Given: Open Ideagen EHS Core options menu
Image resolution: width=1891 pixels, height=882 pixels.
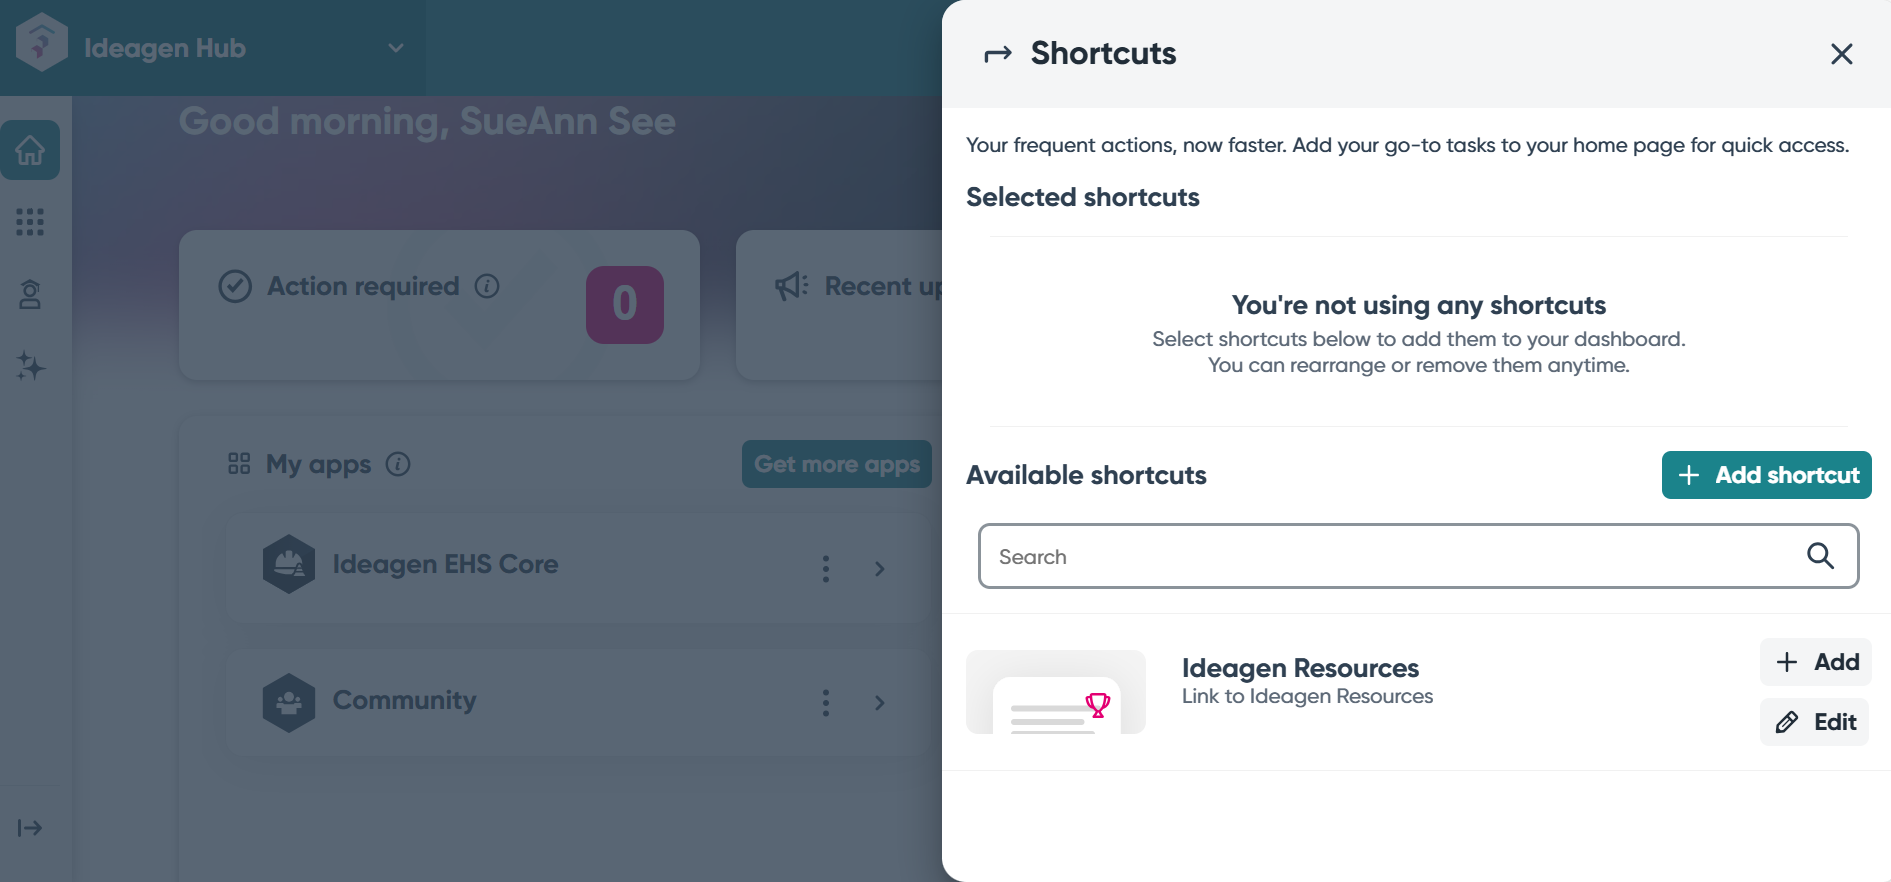Looking at the screenshot, I should point(826,569).
